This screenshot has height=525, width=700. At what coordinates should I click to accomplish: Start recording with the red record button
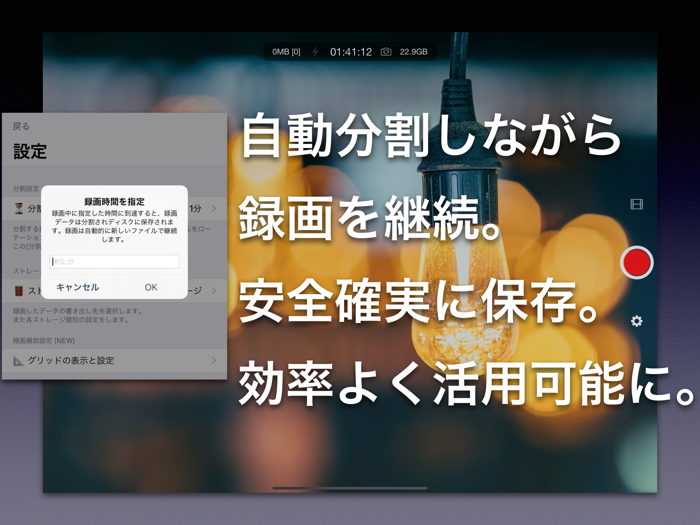pyautogui.click(x=637, y=262)
